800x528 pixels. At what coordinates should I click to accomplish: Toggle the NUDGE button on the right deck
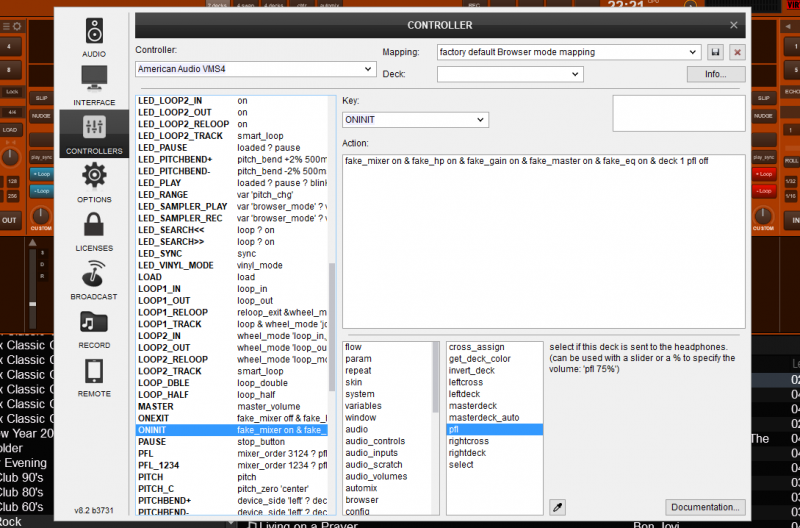click(764, 116)
